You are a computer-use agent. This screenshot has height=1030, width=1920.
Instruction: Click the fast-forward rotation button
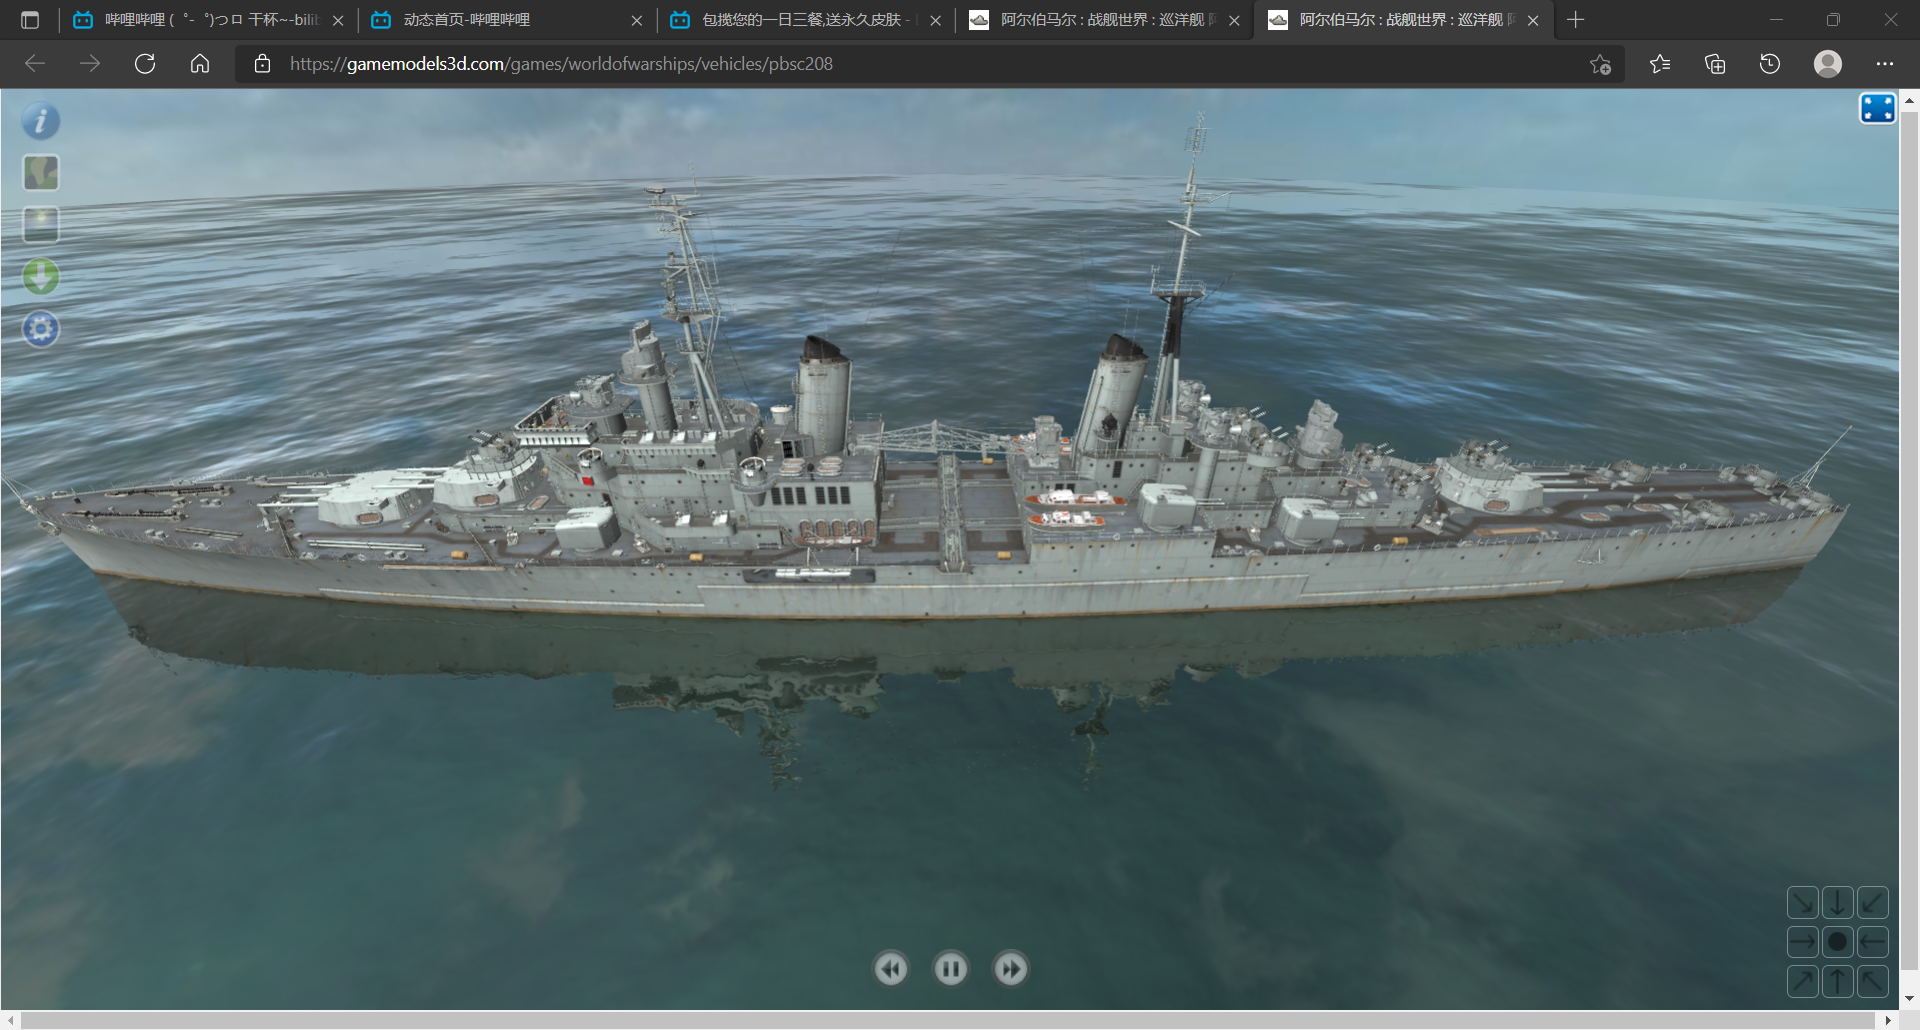click(x=1010, y=969)
